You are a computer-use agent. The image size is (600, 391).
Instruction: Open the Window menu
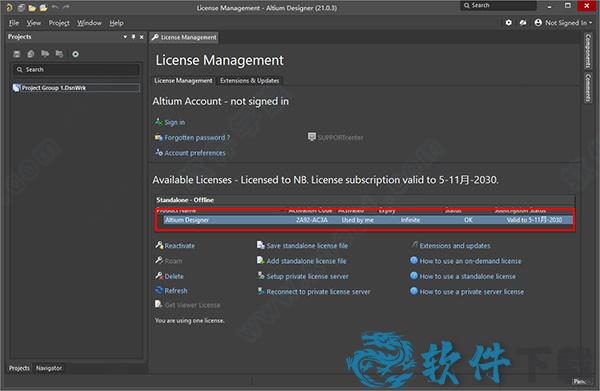pos(89,23)
